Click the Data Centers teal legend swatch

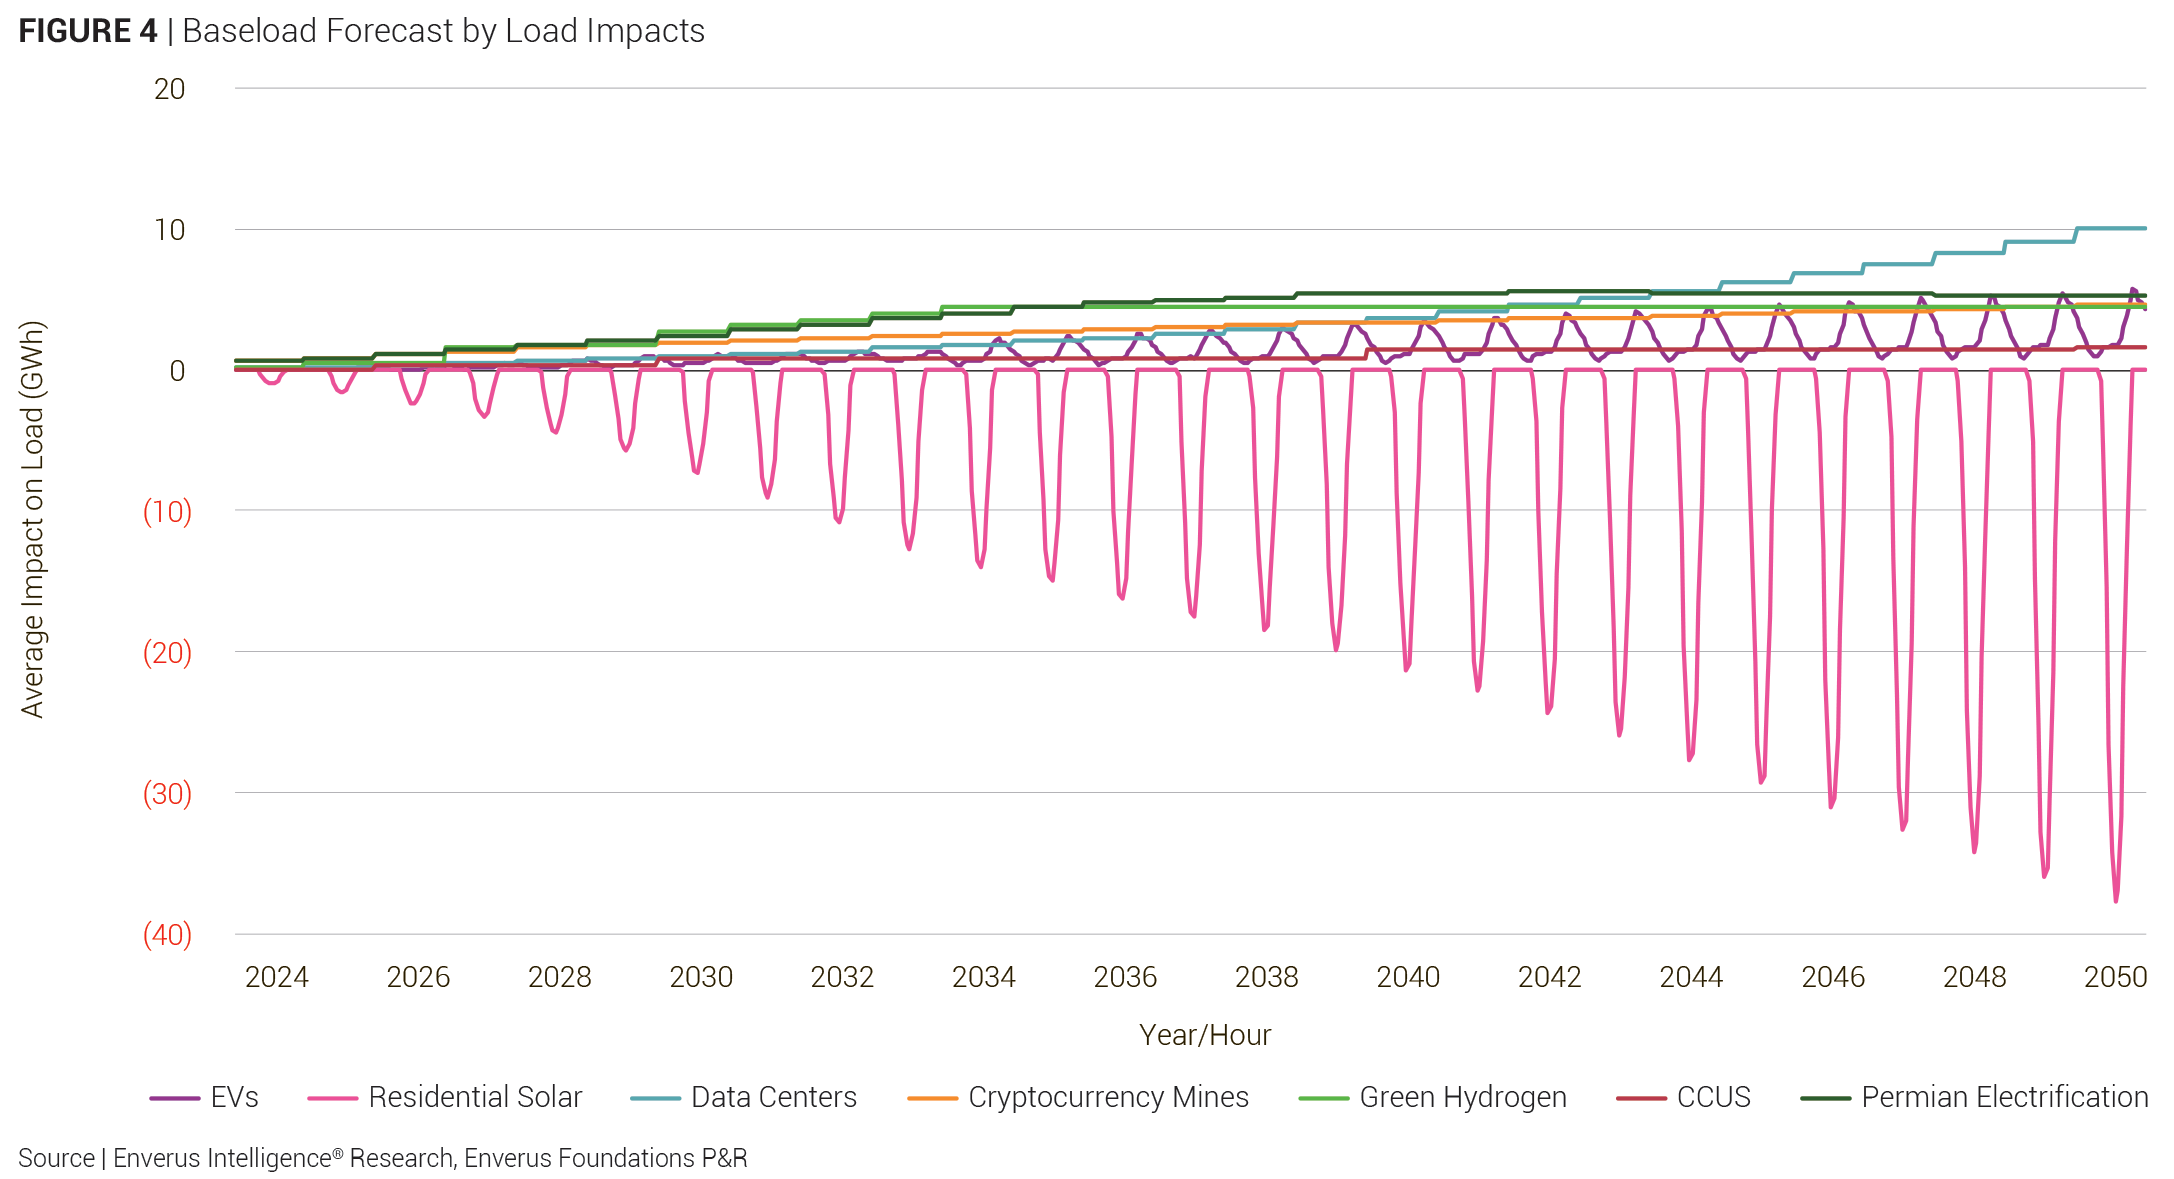coord(655,1098)
